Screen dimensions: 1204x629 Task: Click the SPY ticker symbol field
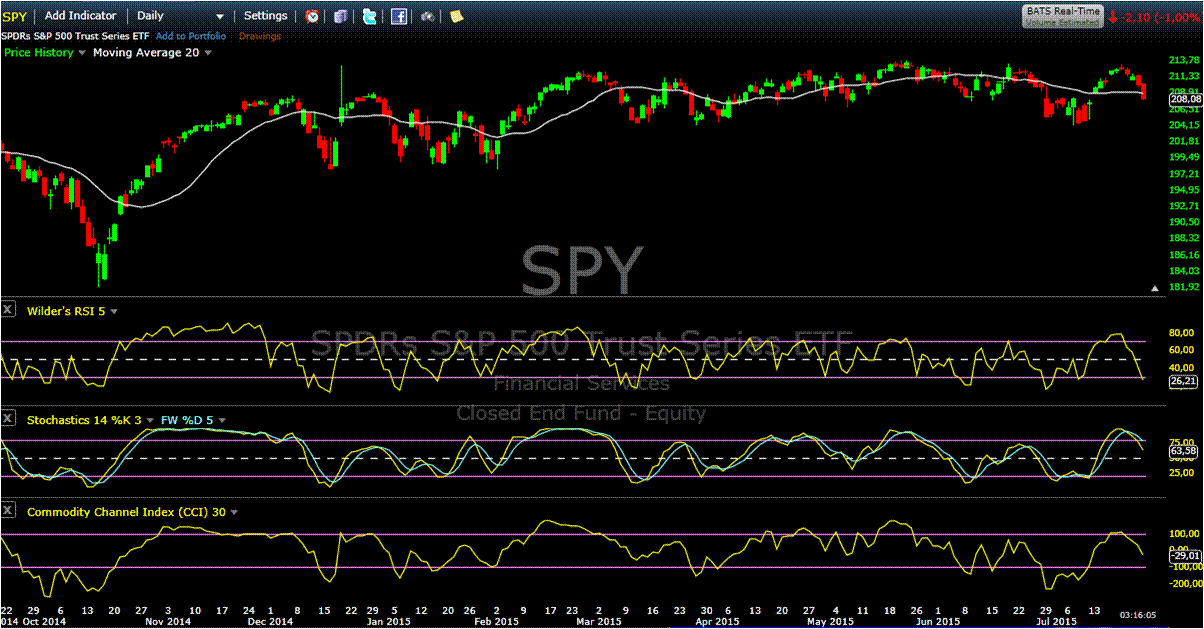tap(14, 16)
